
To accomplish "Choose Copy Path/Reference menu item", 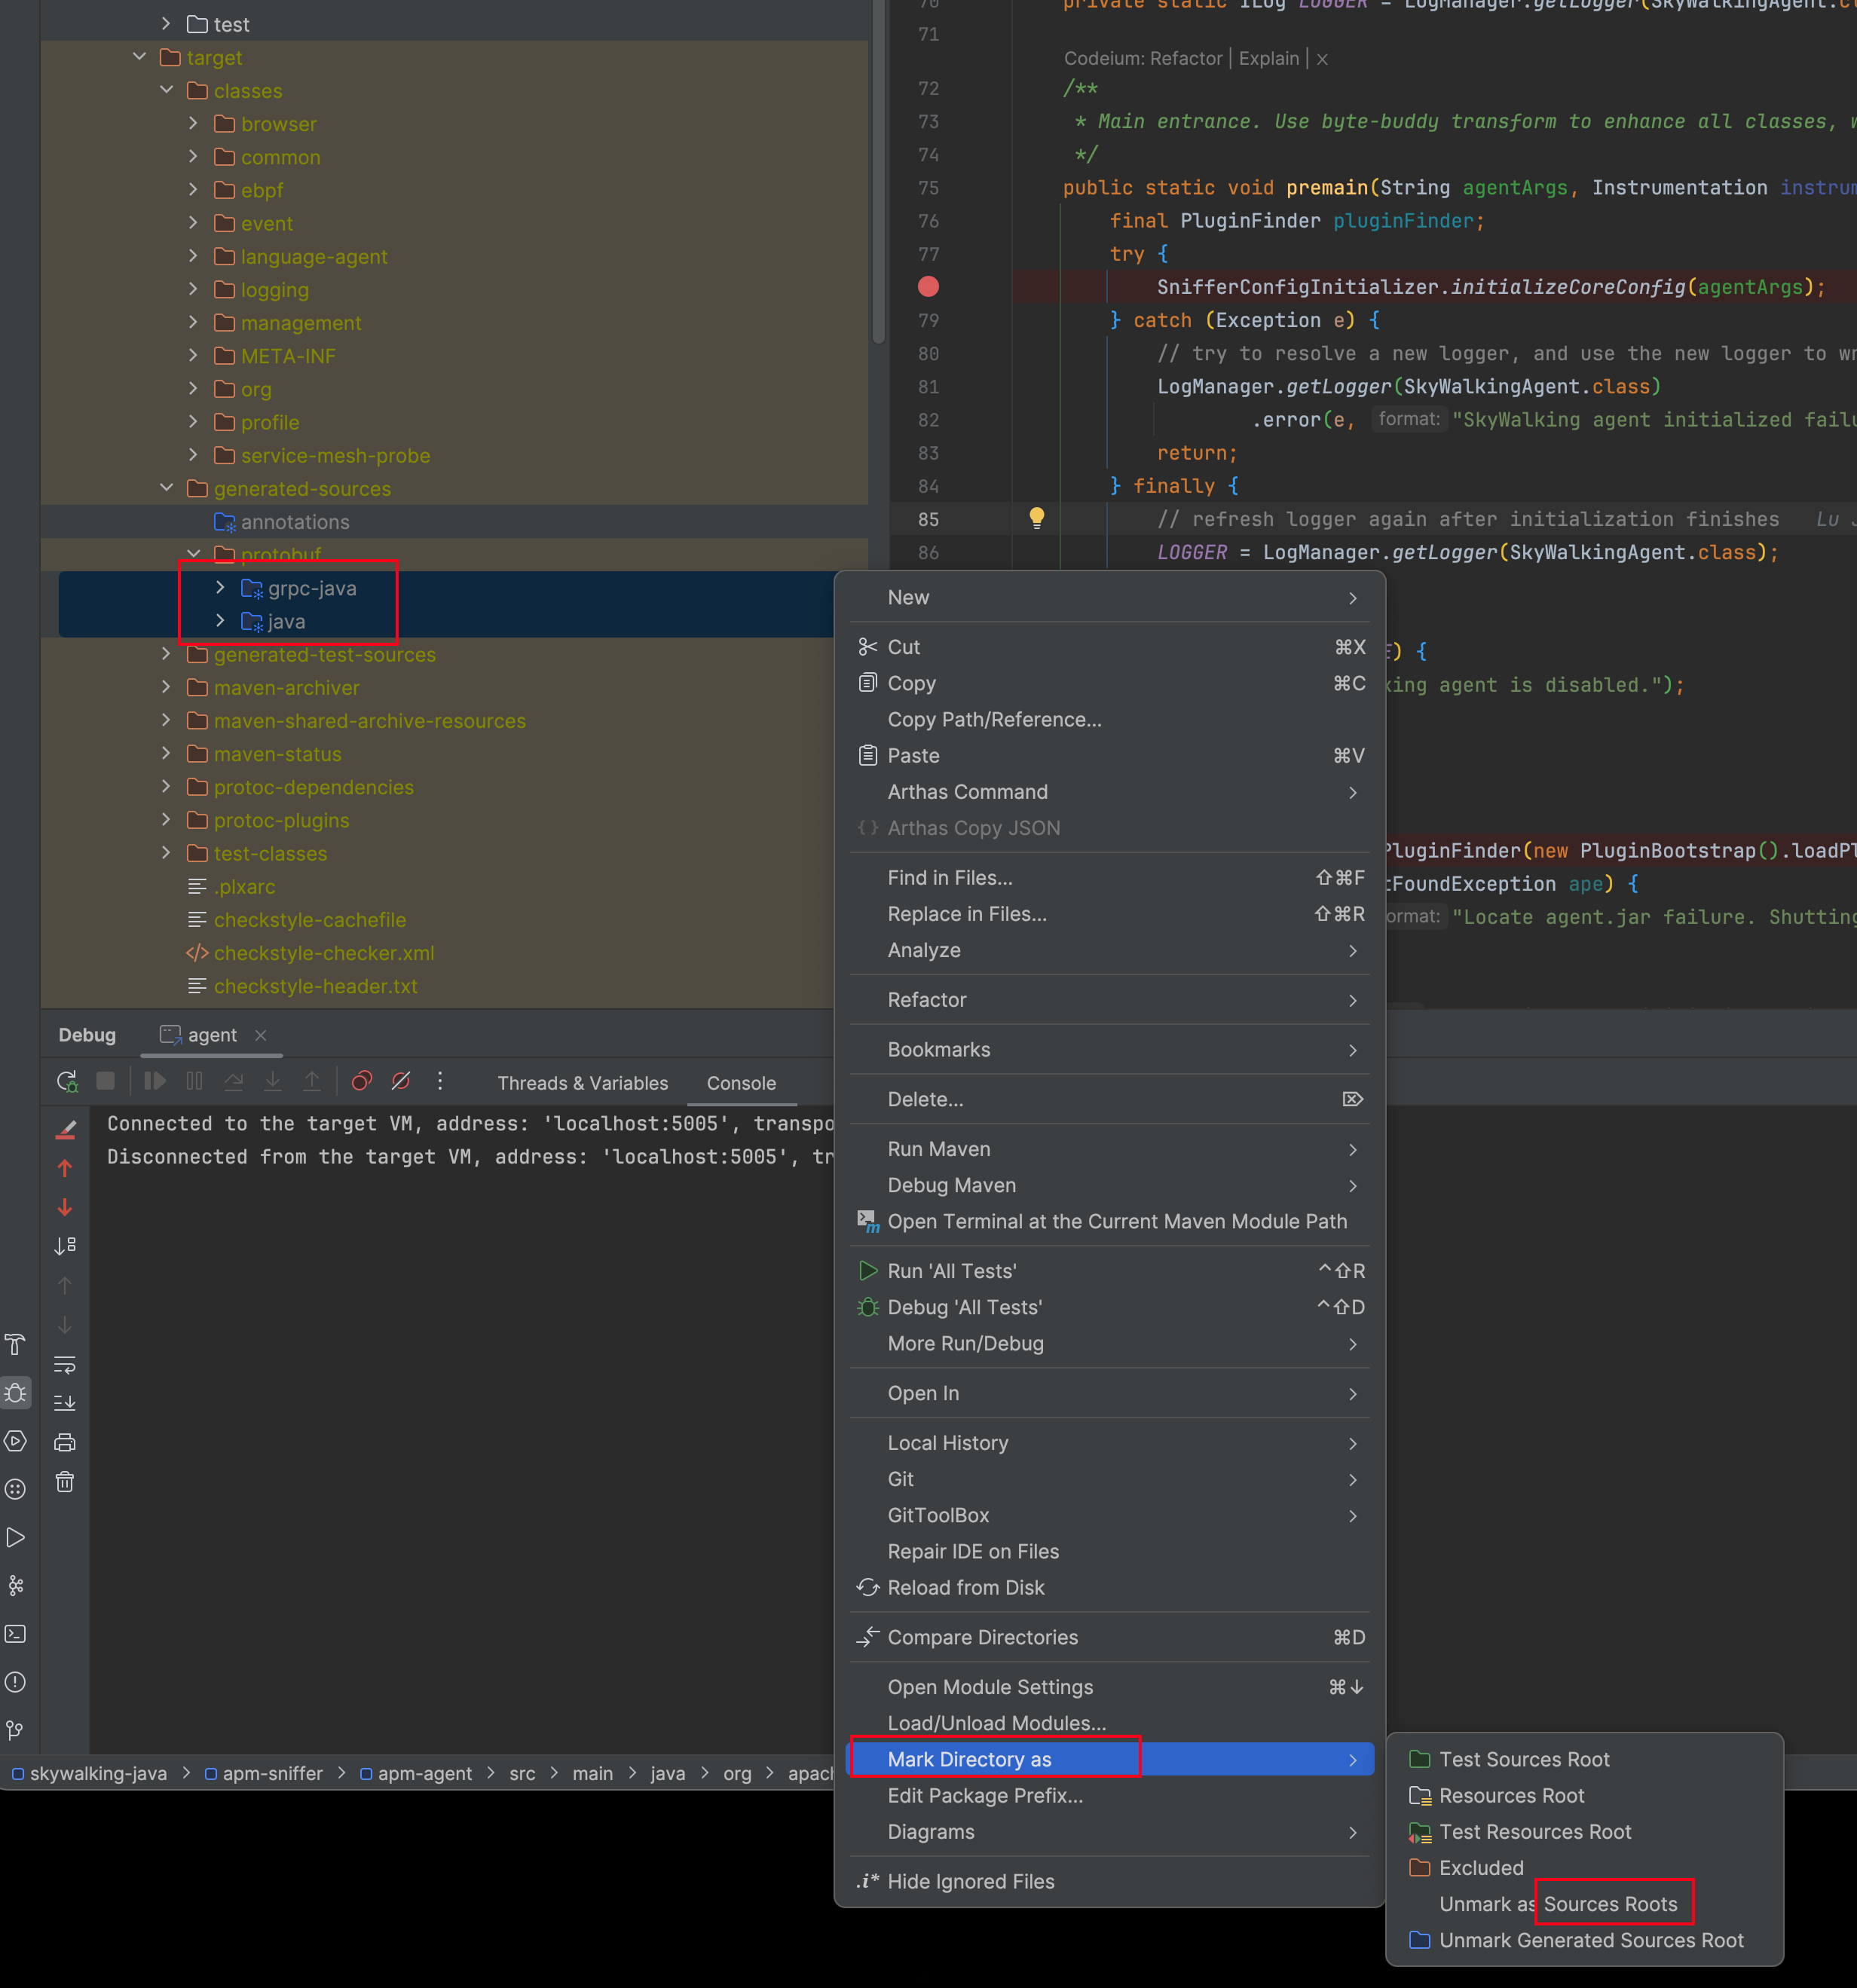I will pyautogui.click(x=1110, y=719).
